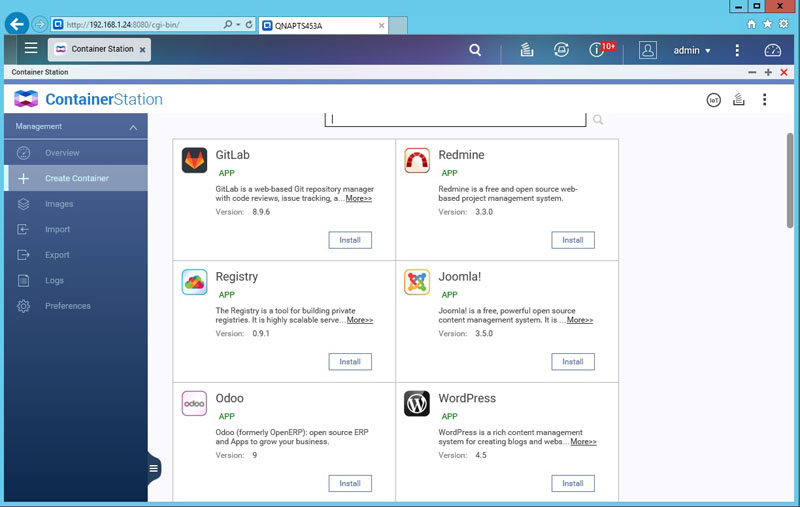Open Container Station background tasks stack icon

click(738, 99)
